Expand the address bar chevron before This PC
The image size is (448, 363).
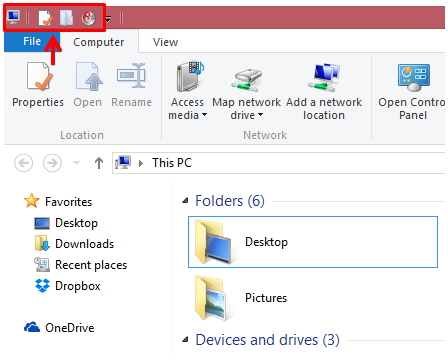tap(141, 163)
